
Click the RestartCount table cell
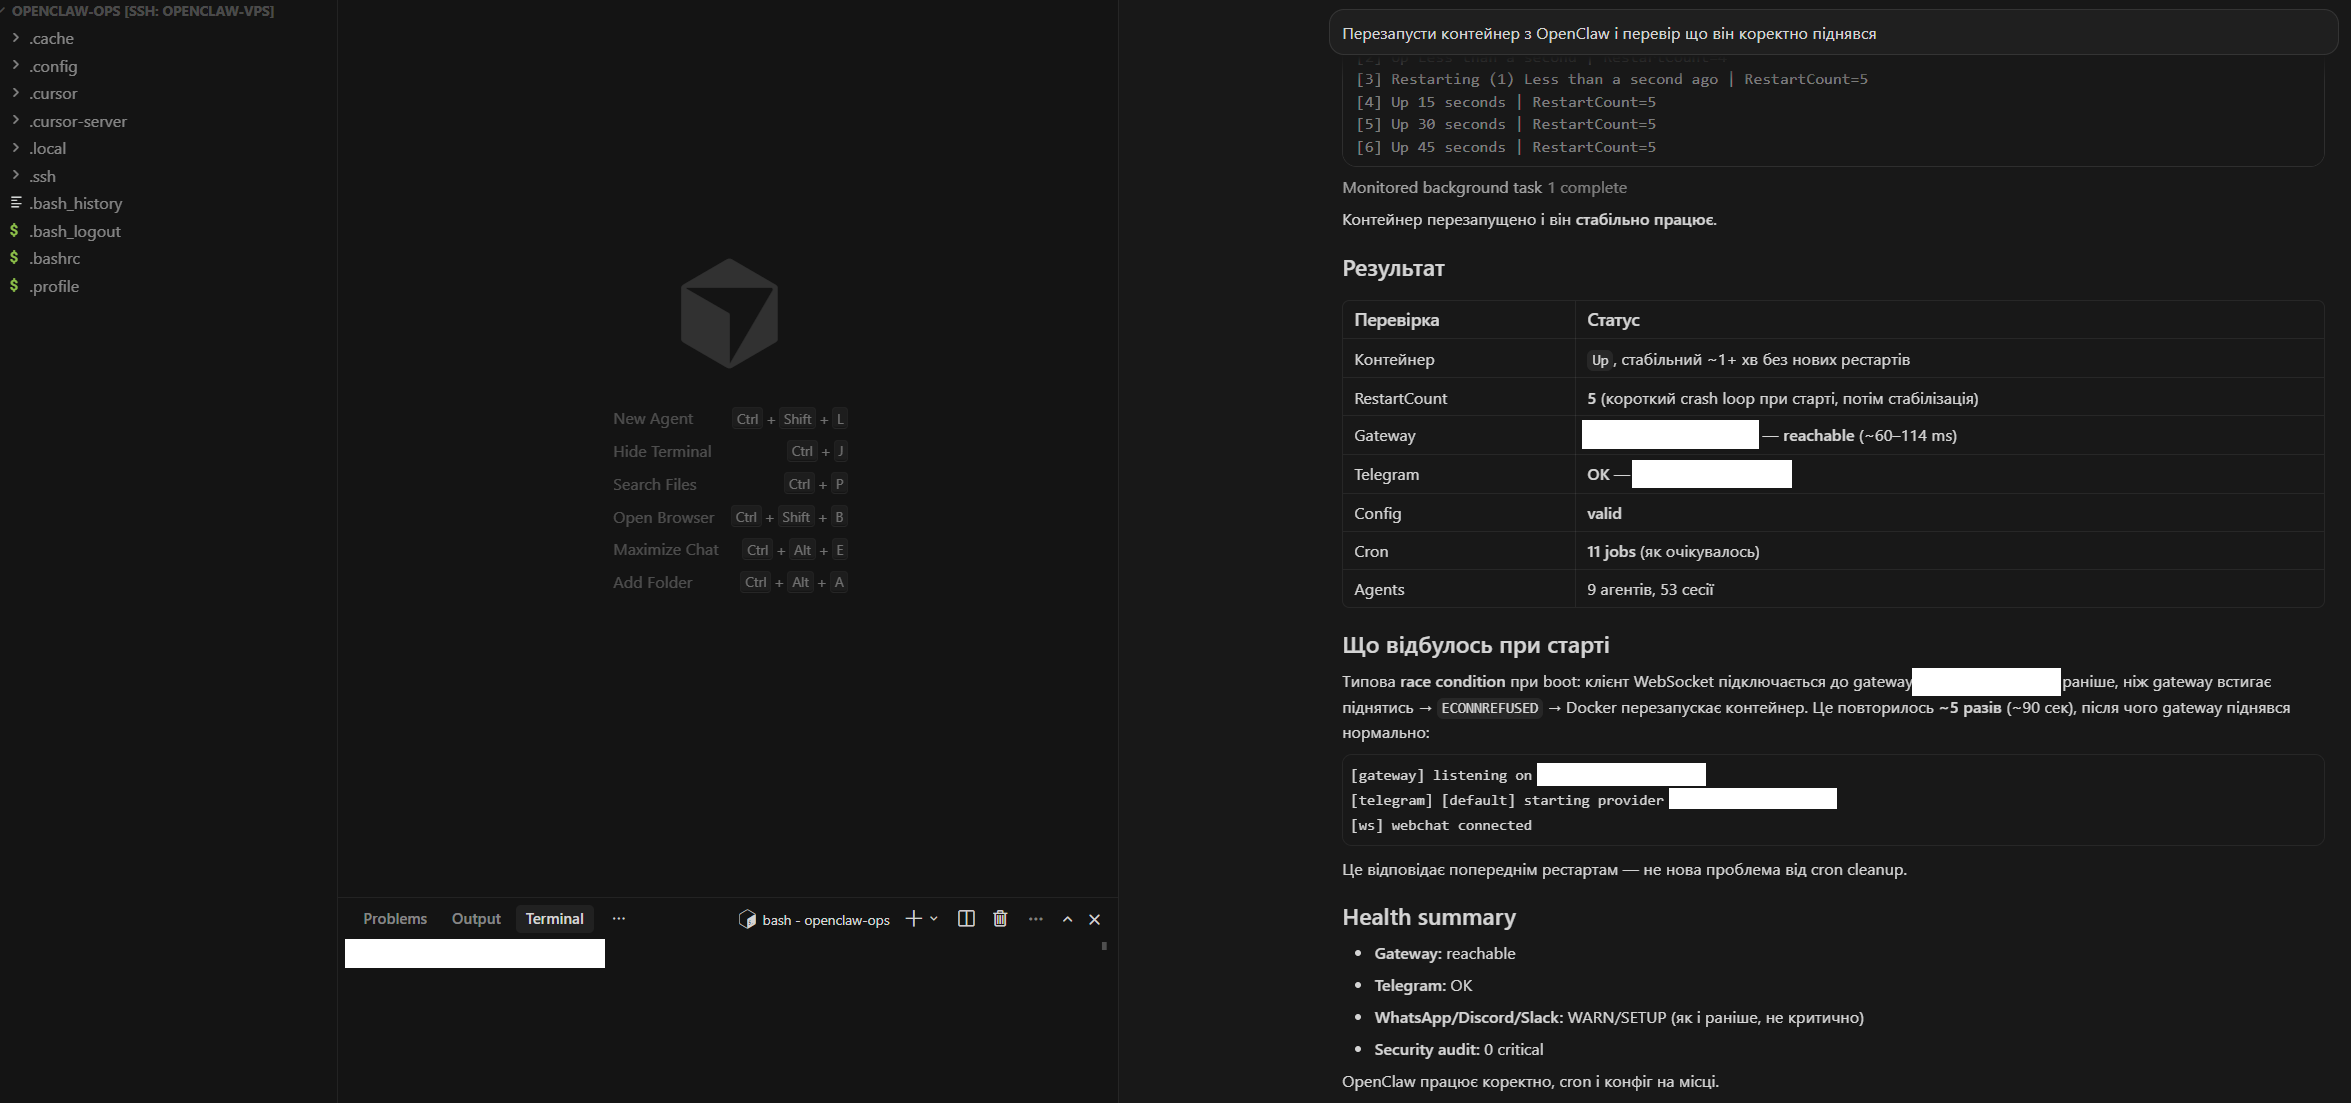pyautogui.click(x=1400, y=398)
